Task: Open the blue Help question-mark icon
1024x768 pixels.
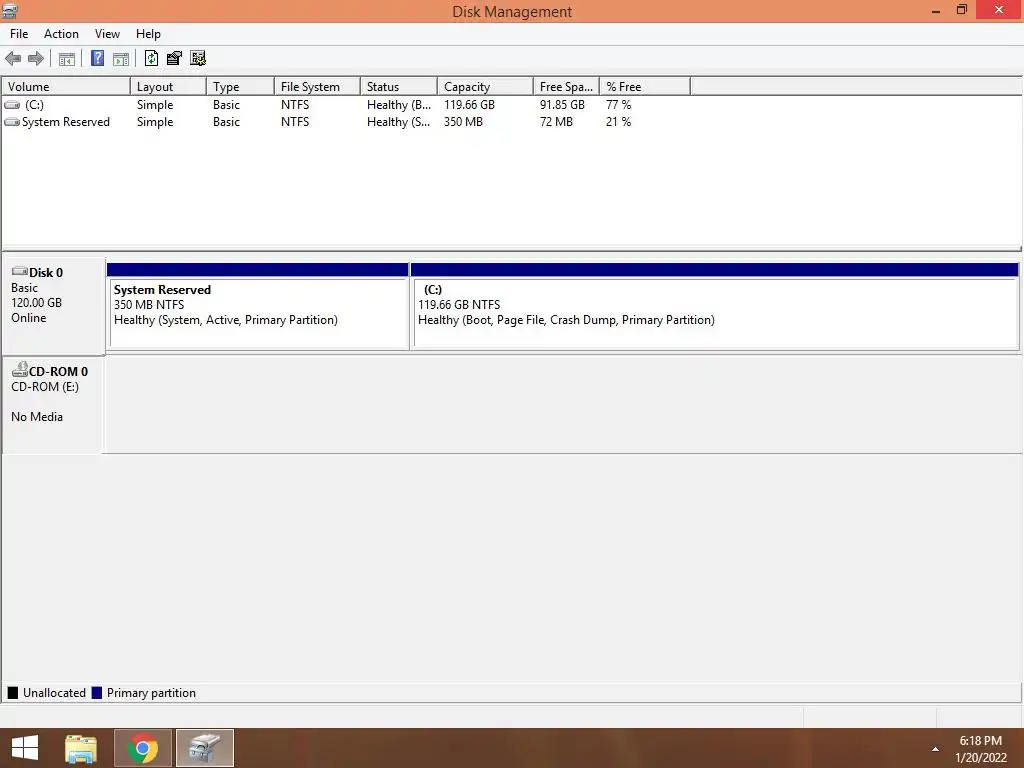Action: [x=97, y=58]
